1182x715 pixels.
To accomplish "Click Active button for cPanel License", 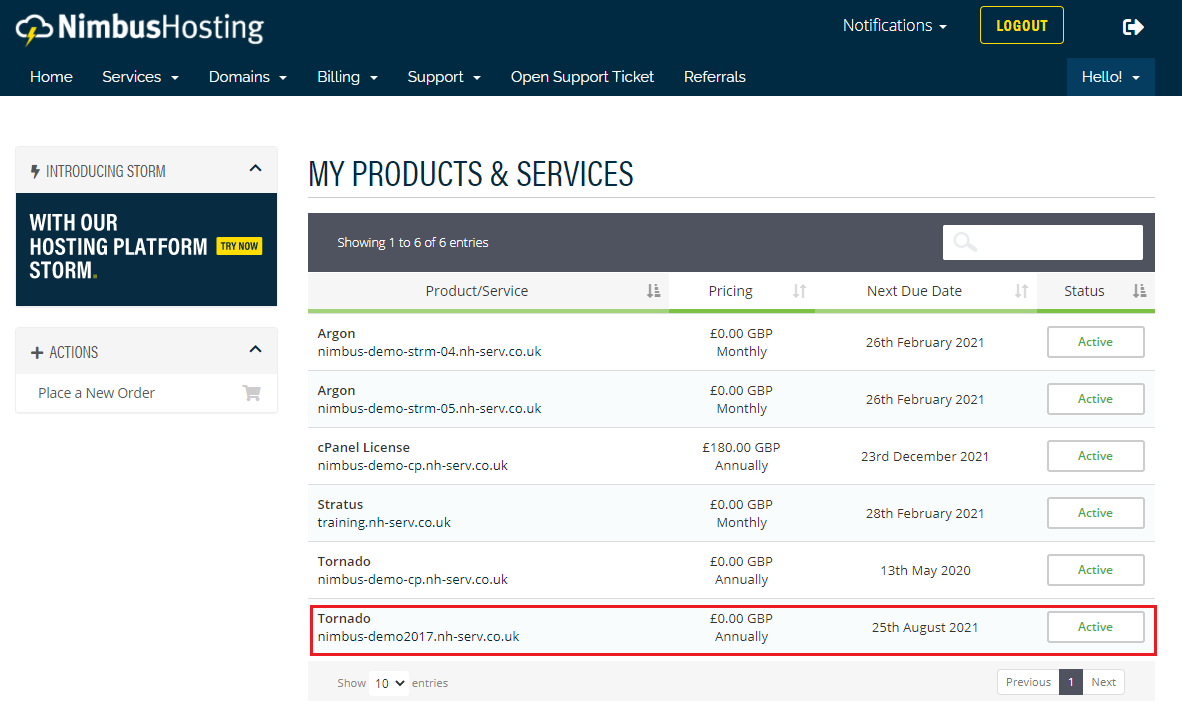I will click(1095, 456).
